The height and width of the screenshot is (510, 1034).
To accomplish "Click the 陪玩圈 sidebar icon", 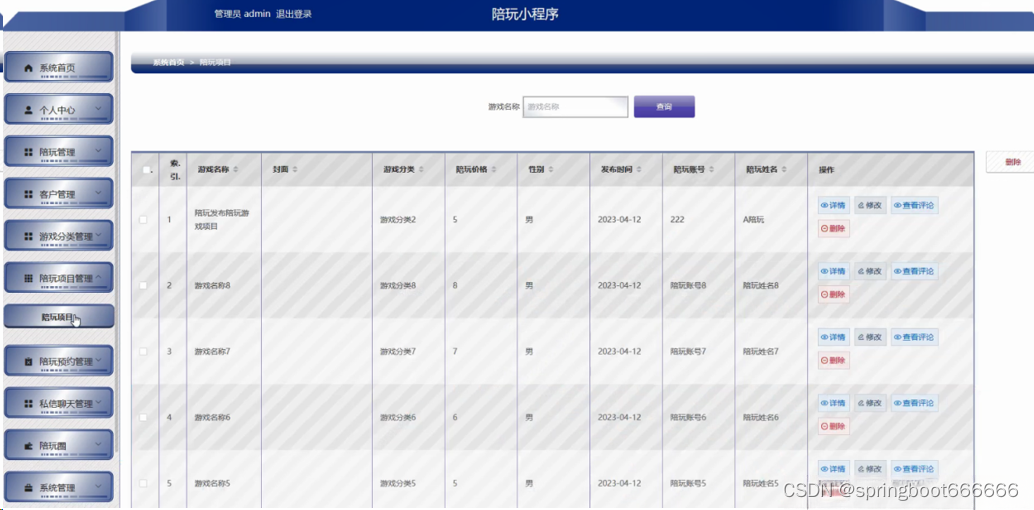I will (x=28, y=445).
